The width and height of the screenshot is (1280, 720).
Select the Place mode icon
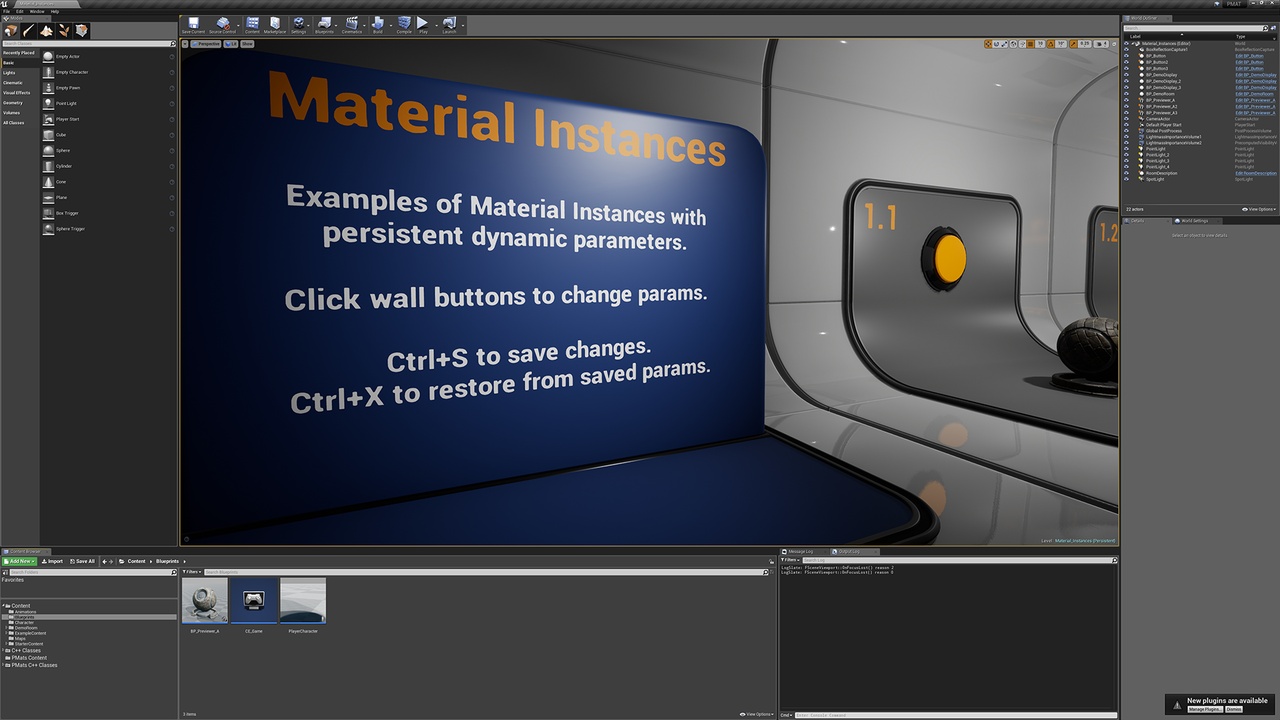pyautogui.click(x=11, y=31)
